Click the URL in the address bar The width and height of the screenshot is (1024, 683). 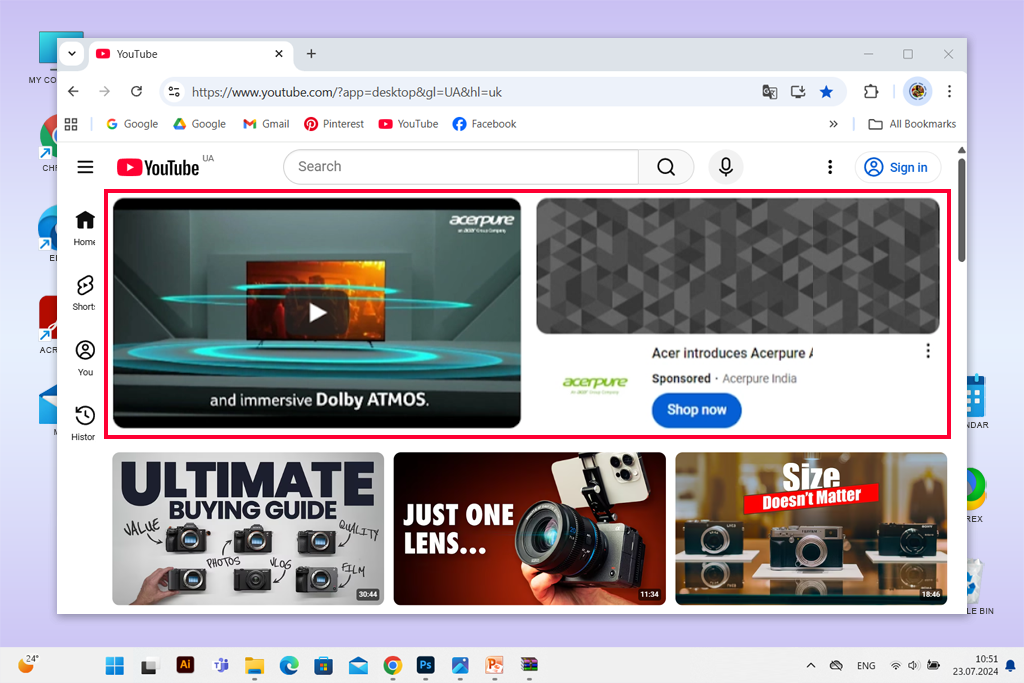(346, 92)
